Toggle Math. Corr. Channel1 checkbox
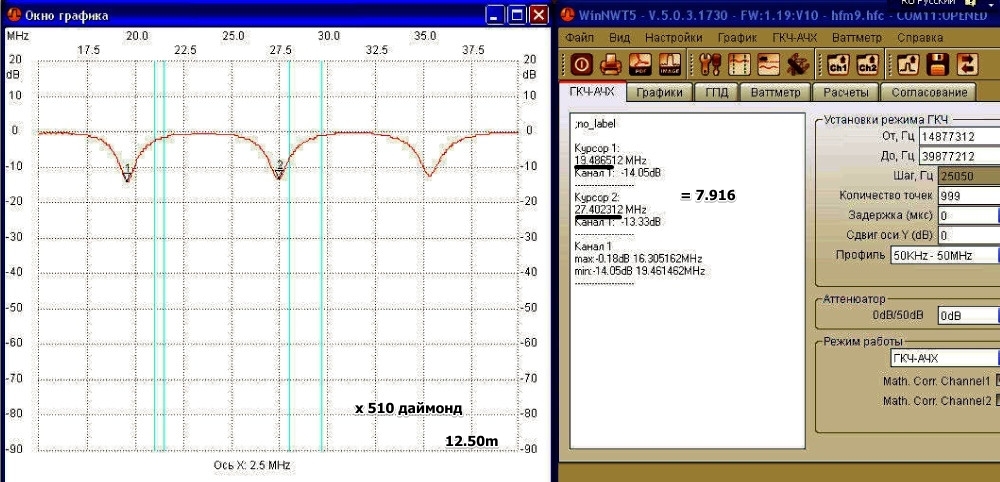This screenshot has width=1000, height=482. click(996, 381)
